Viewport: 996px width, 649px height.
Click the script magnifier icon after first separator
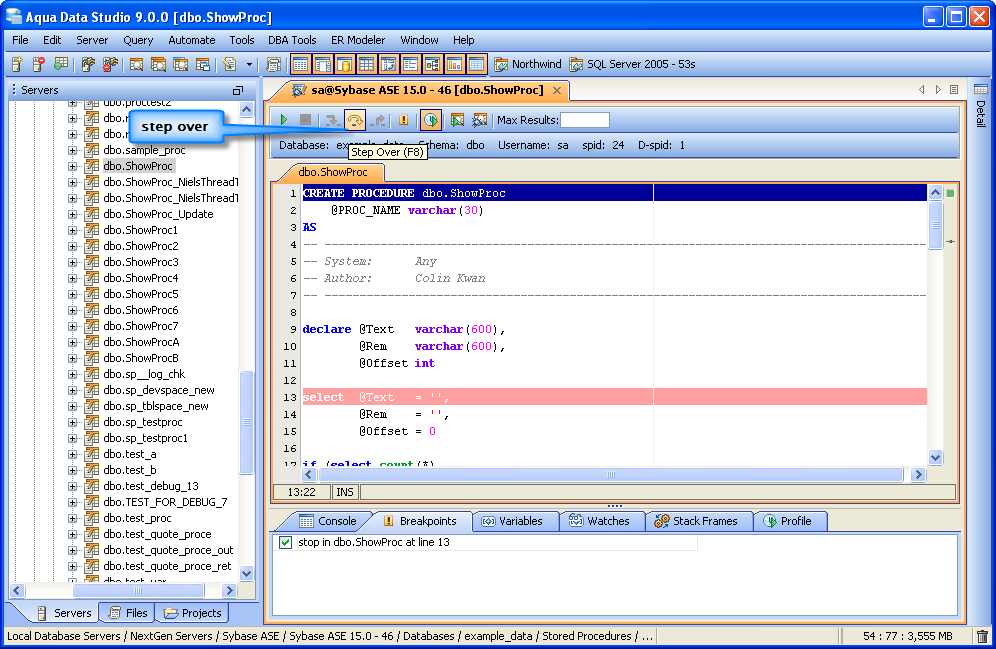point(136,64)
